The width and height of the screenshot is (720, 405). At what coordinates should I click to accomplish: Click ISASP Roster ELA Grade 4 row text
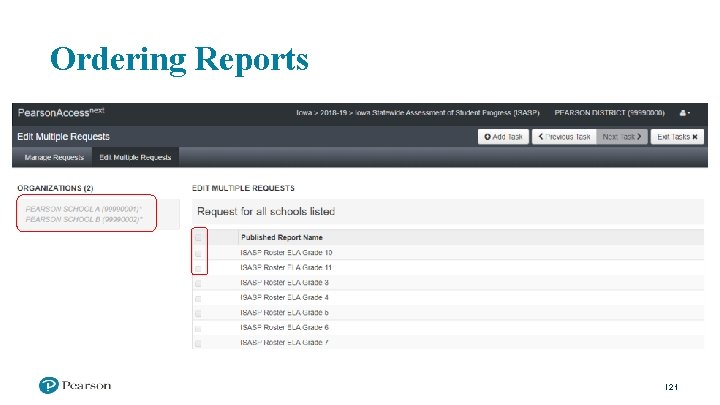284,298
